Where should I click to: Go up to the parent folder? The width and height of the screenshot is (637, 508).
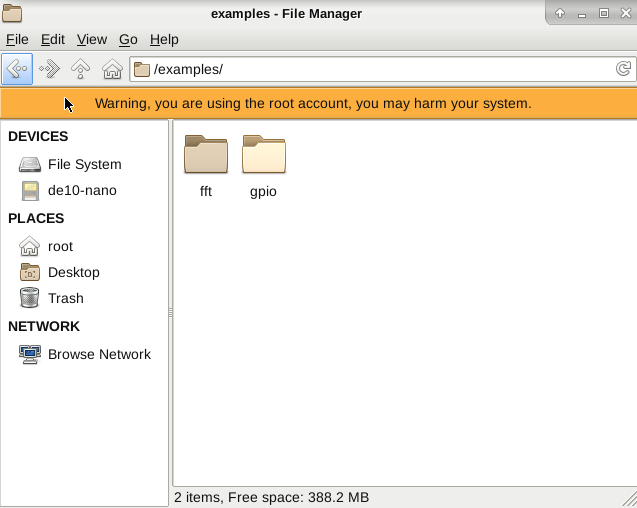[81, 69]
